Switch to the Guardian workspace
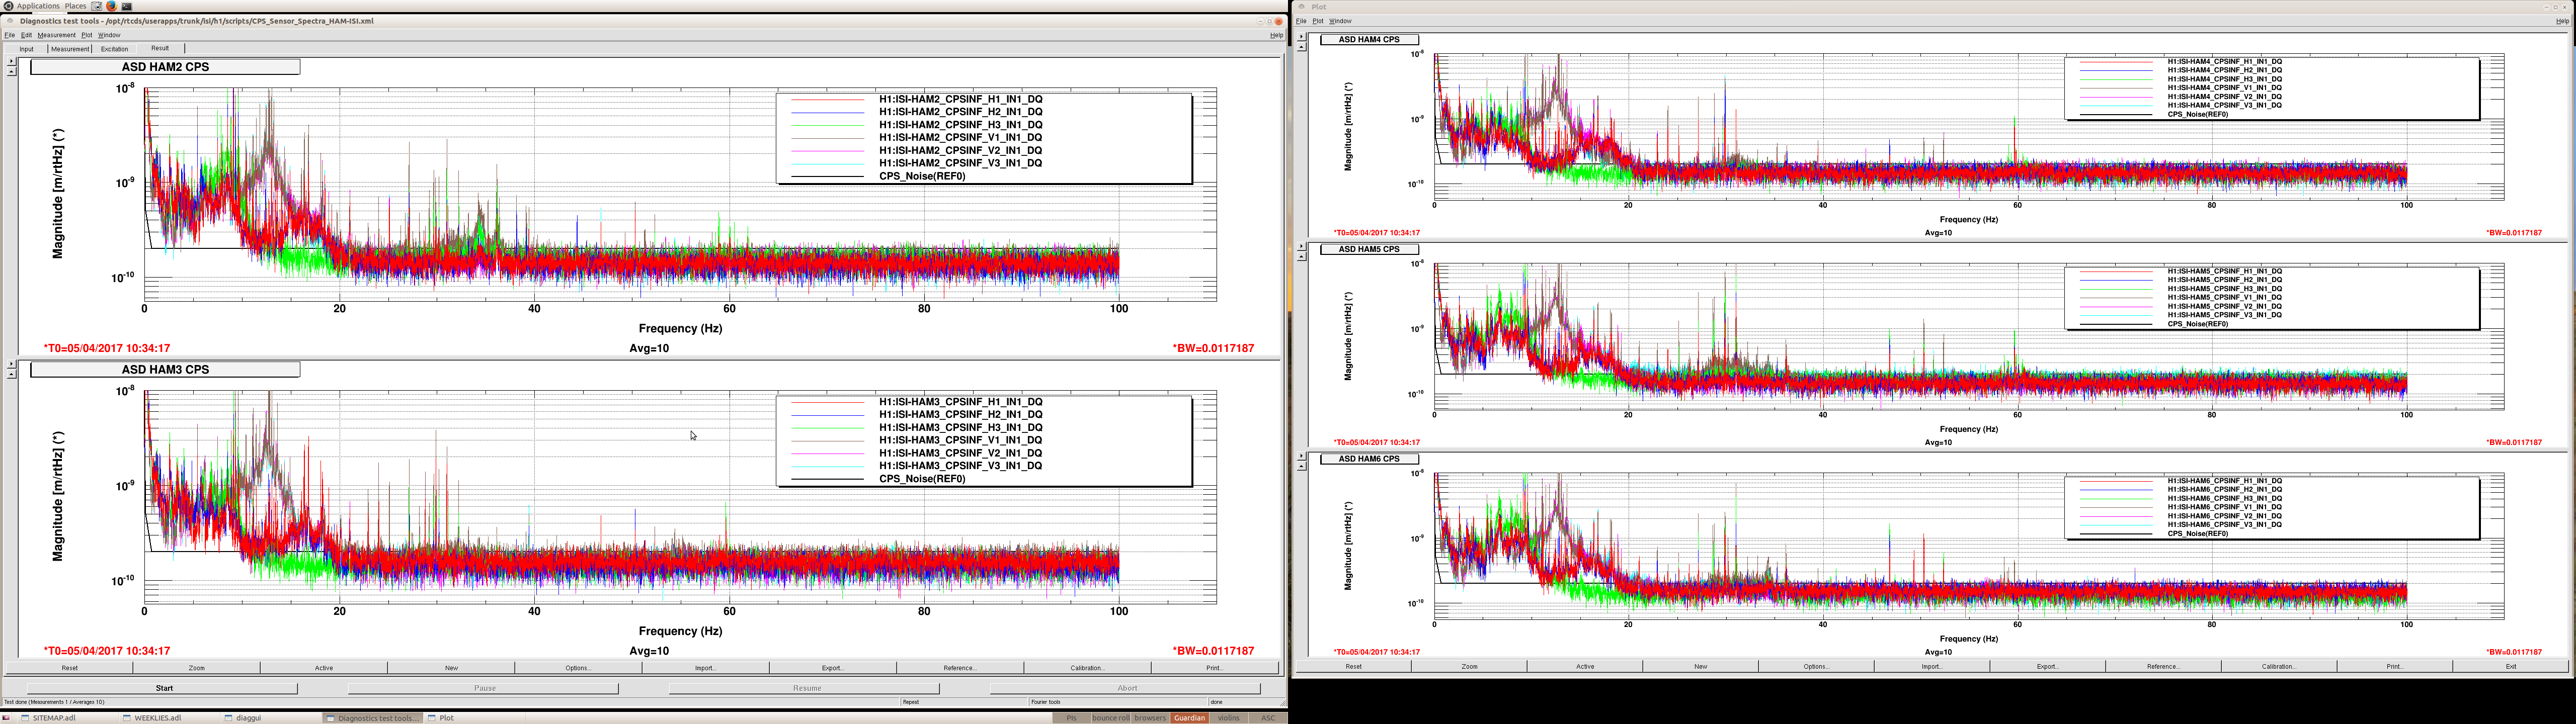The width and height of the screenshot is (2576, 724). coord(1189,718)
